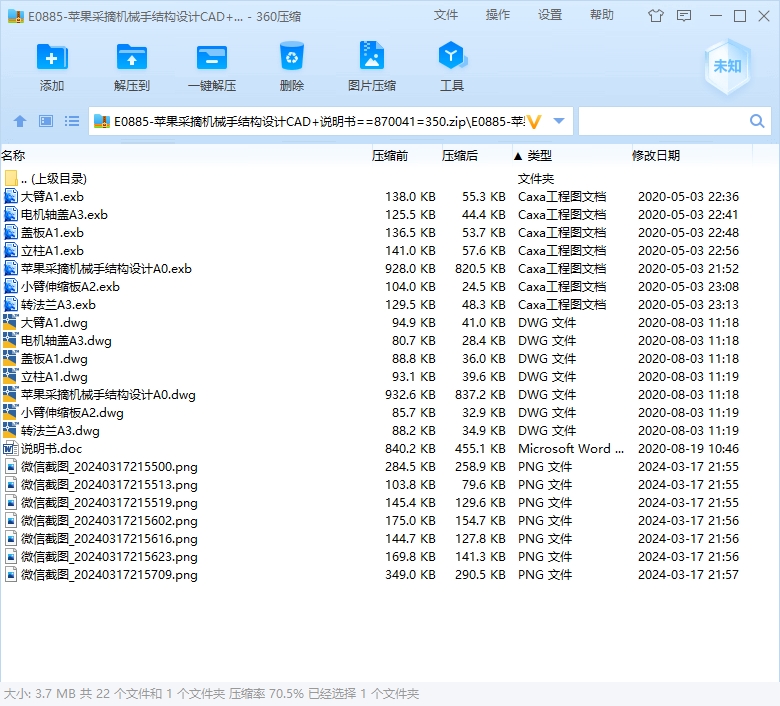Open the 文件 menu
The image size is (780, 706).
pos(446,15)
